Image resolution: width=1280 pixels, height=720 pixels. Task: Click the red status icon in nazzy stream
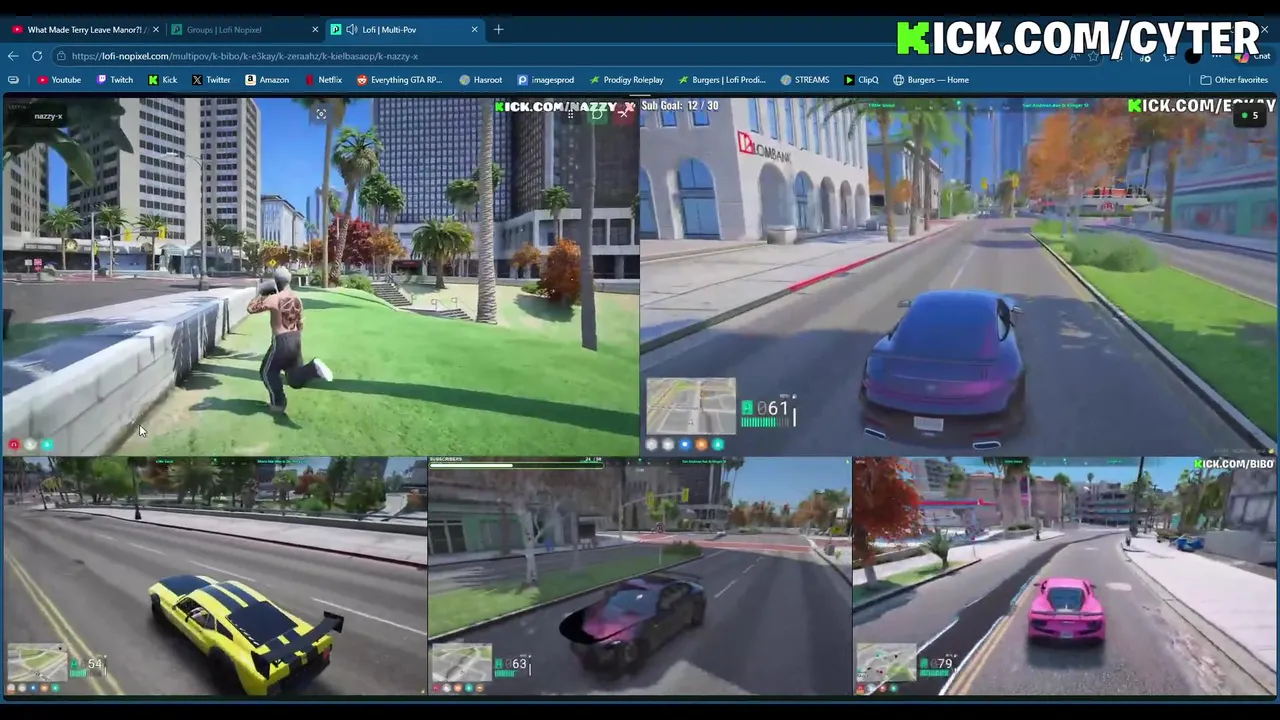[14, 445]
